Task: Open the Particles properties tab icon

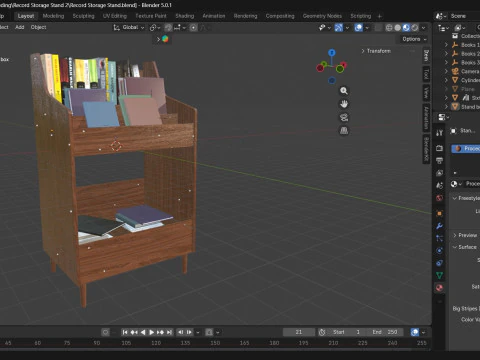Action: coord(439,238)
